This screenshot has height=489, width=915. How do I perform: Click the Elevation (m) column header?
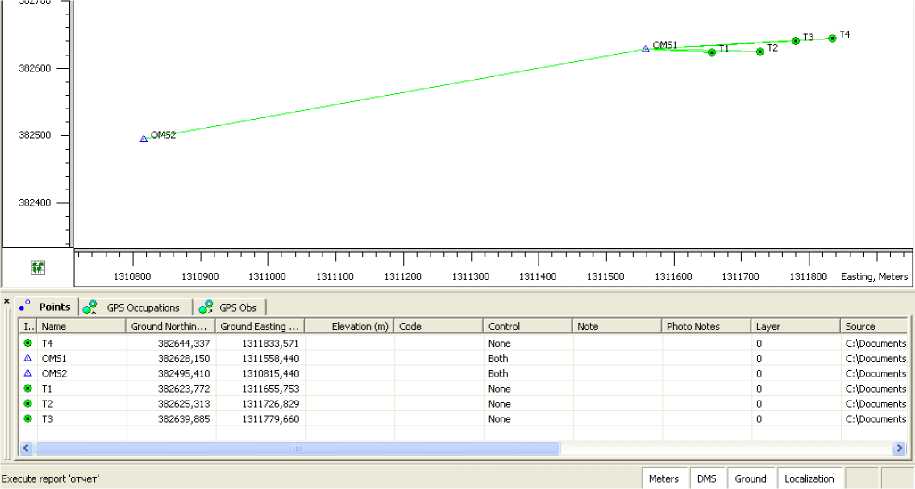tap(350, 326)
